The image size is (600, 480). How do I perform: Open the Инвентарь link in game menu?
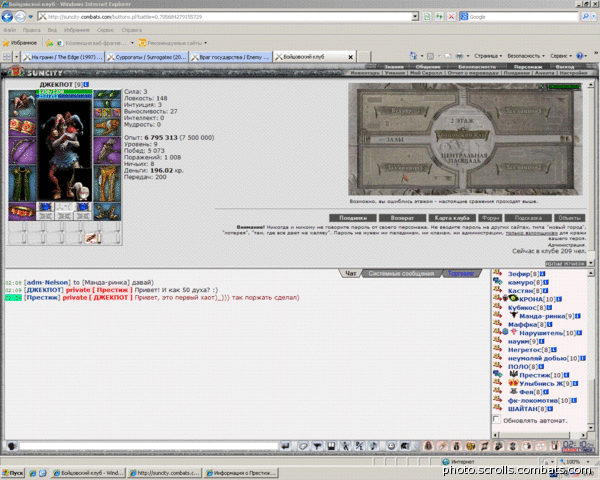365,73
